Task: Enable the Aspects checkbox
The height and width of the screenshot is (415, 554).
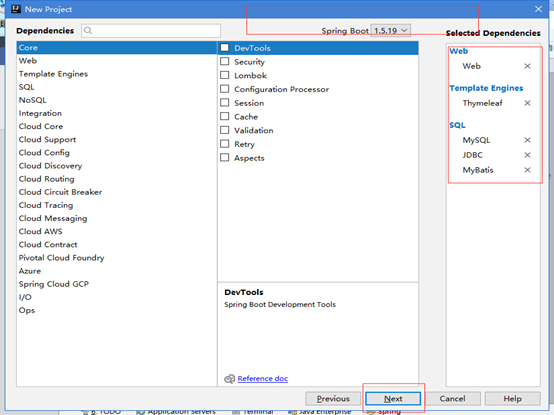Action: 225,158
